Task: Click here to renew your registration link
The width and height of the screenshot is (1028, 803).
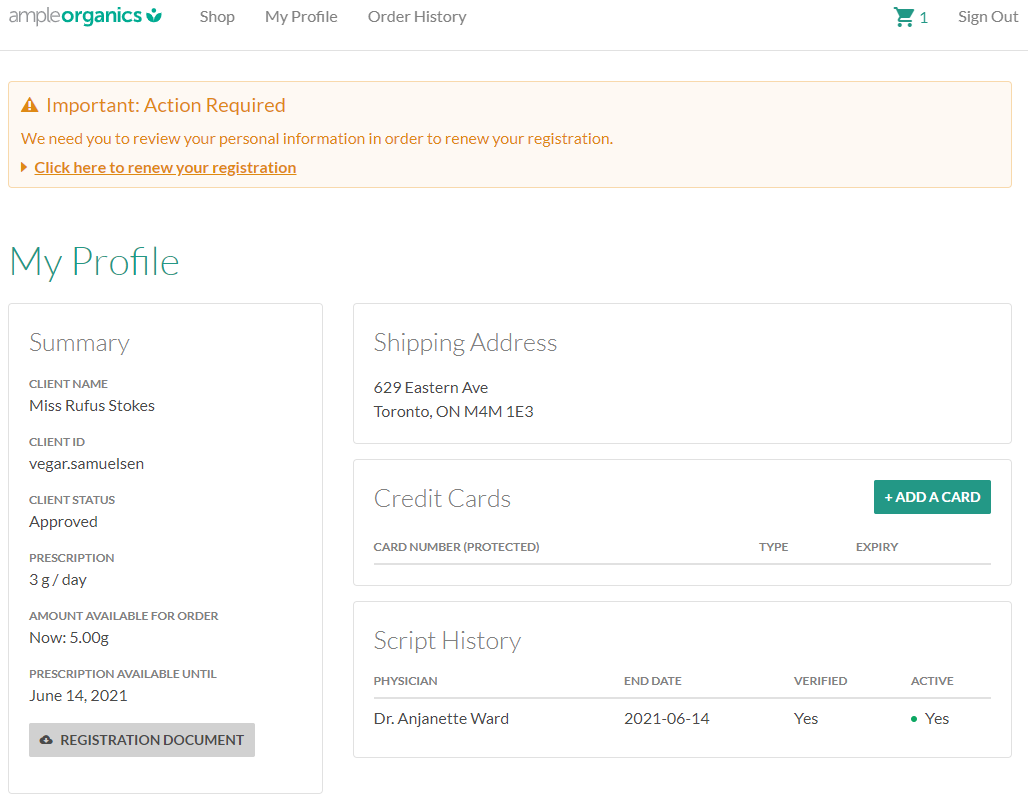Action: [165, 168]
